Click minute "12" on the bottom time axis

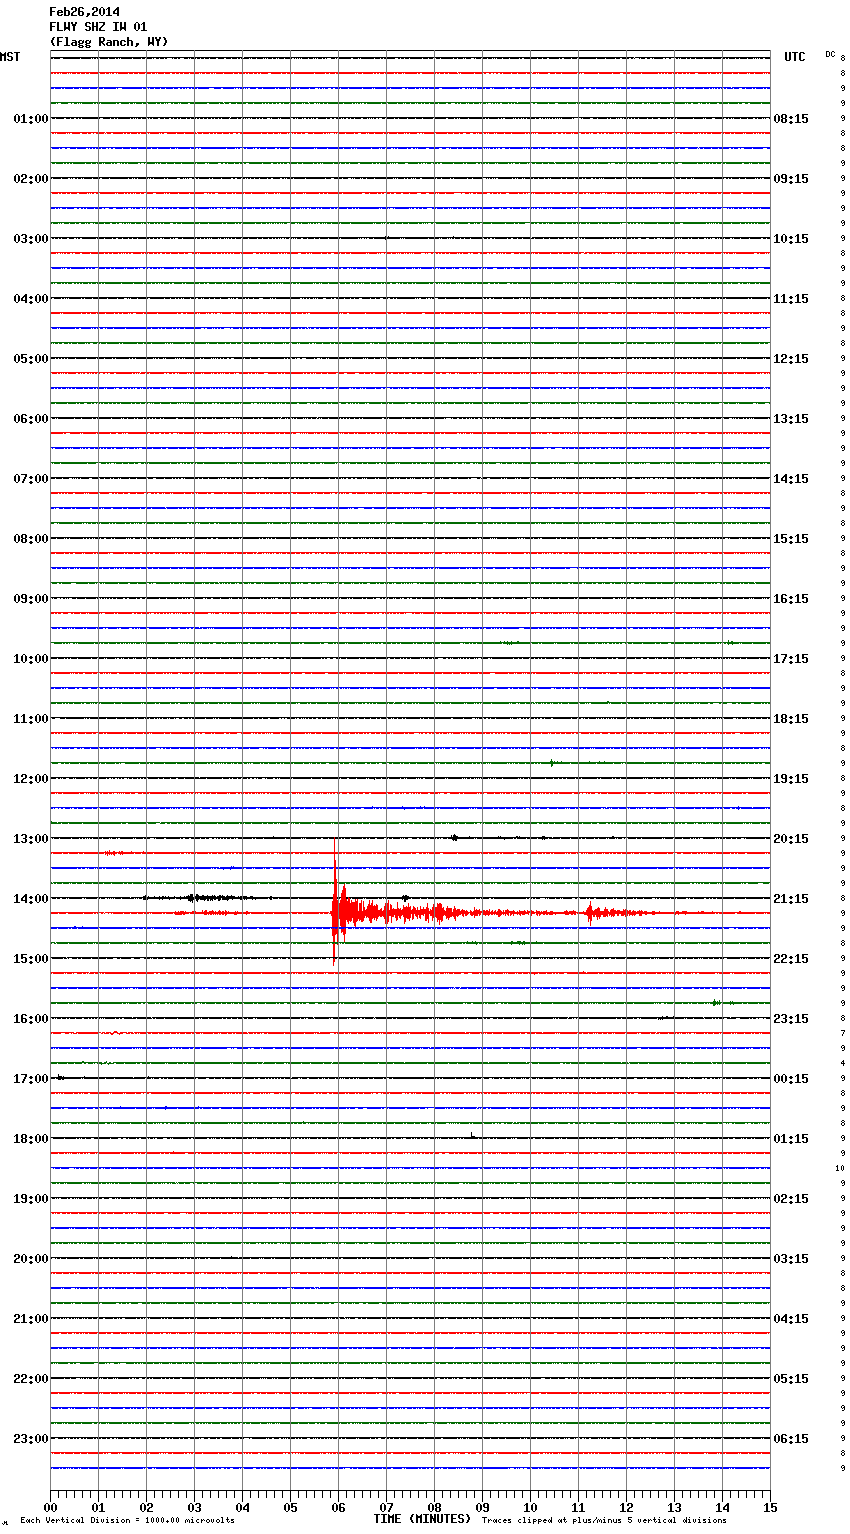(x=626, y=1507)
